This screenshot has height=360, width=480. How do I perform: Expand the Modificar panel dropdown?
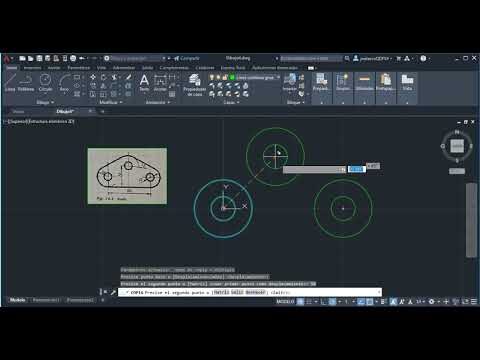click(x=111, y=102)
